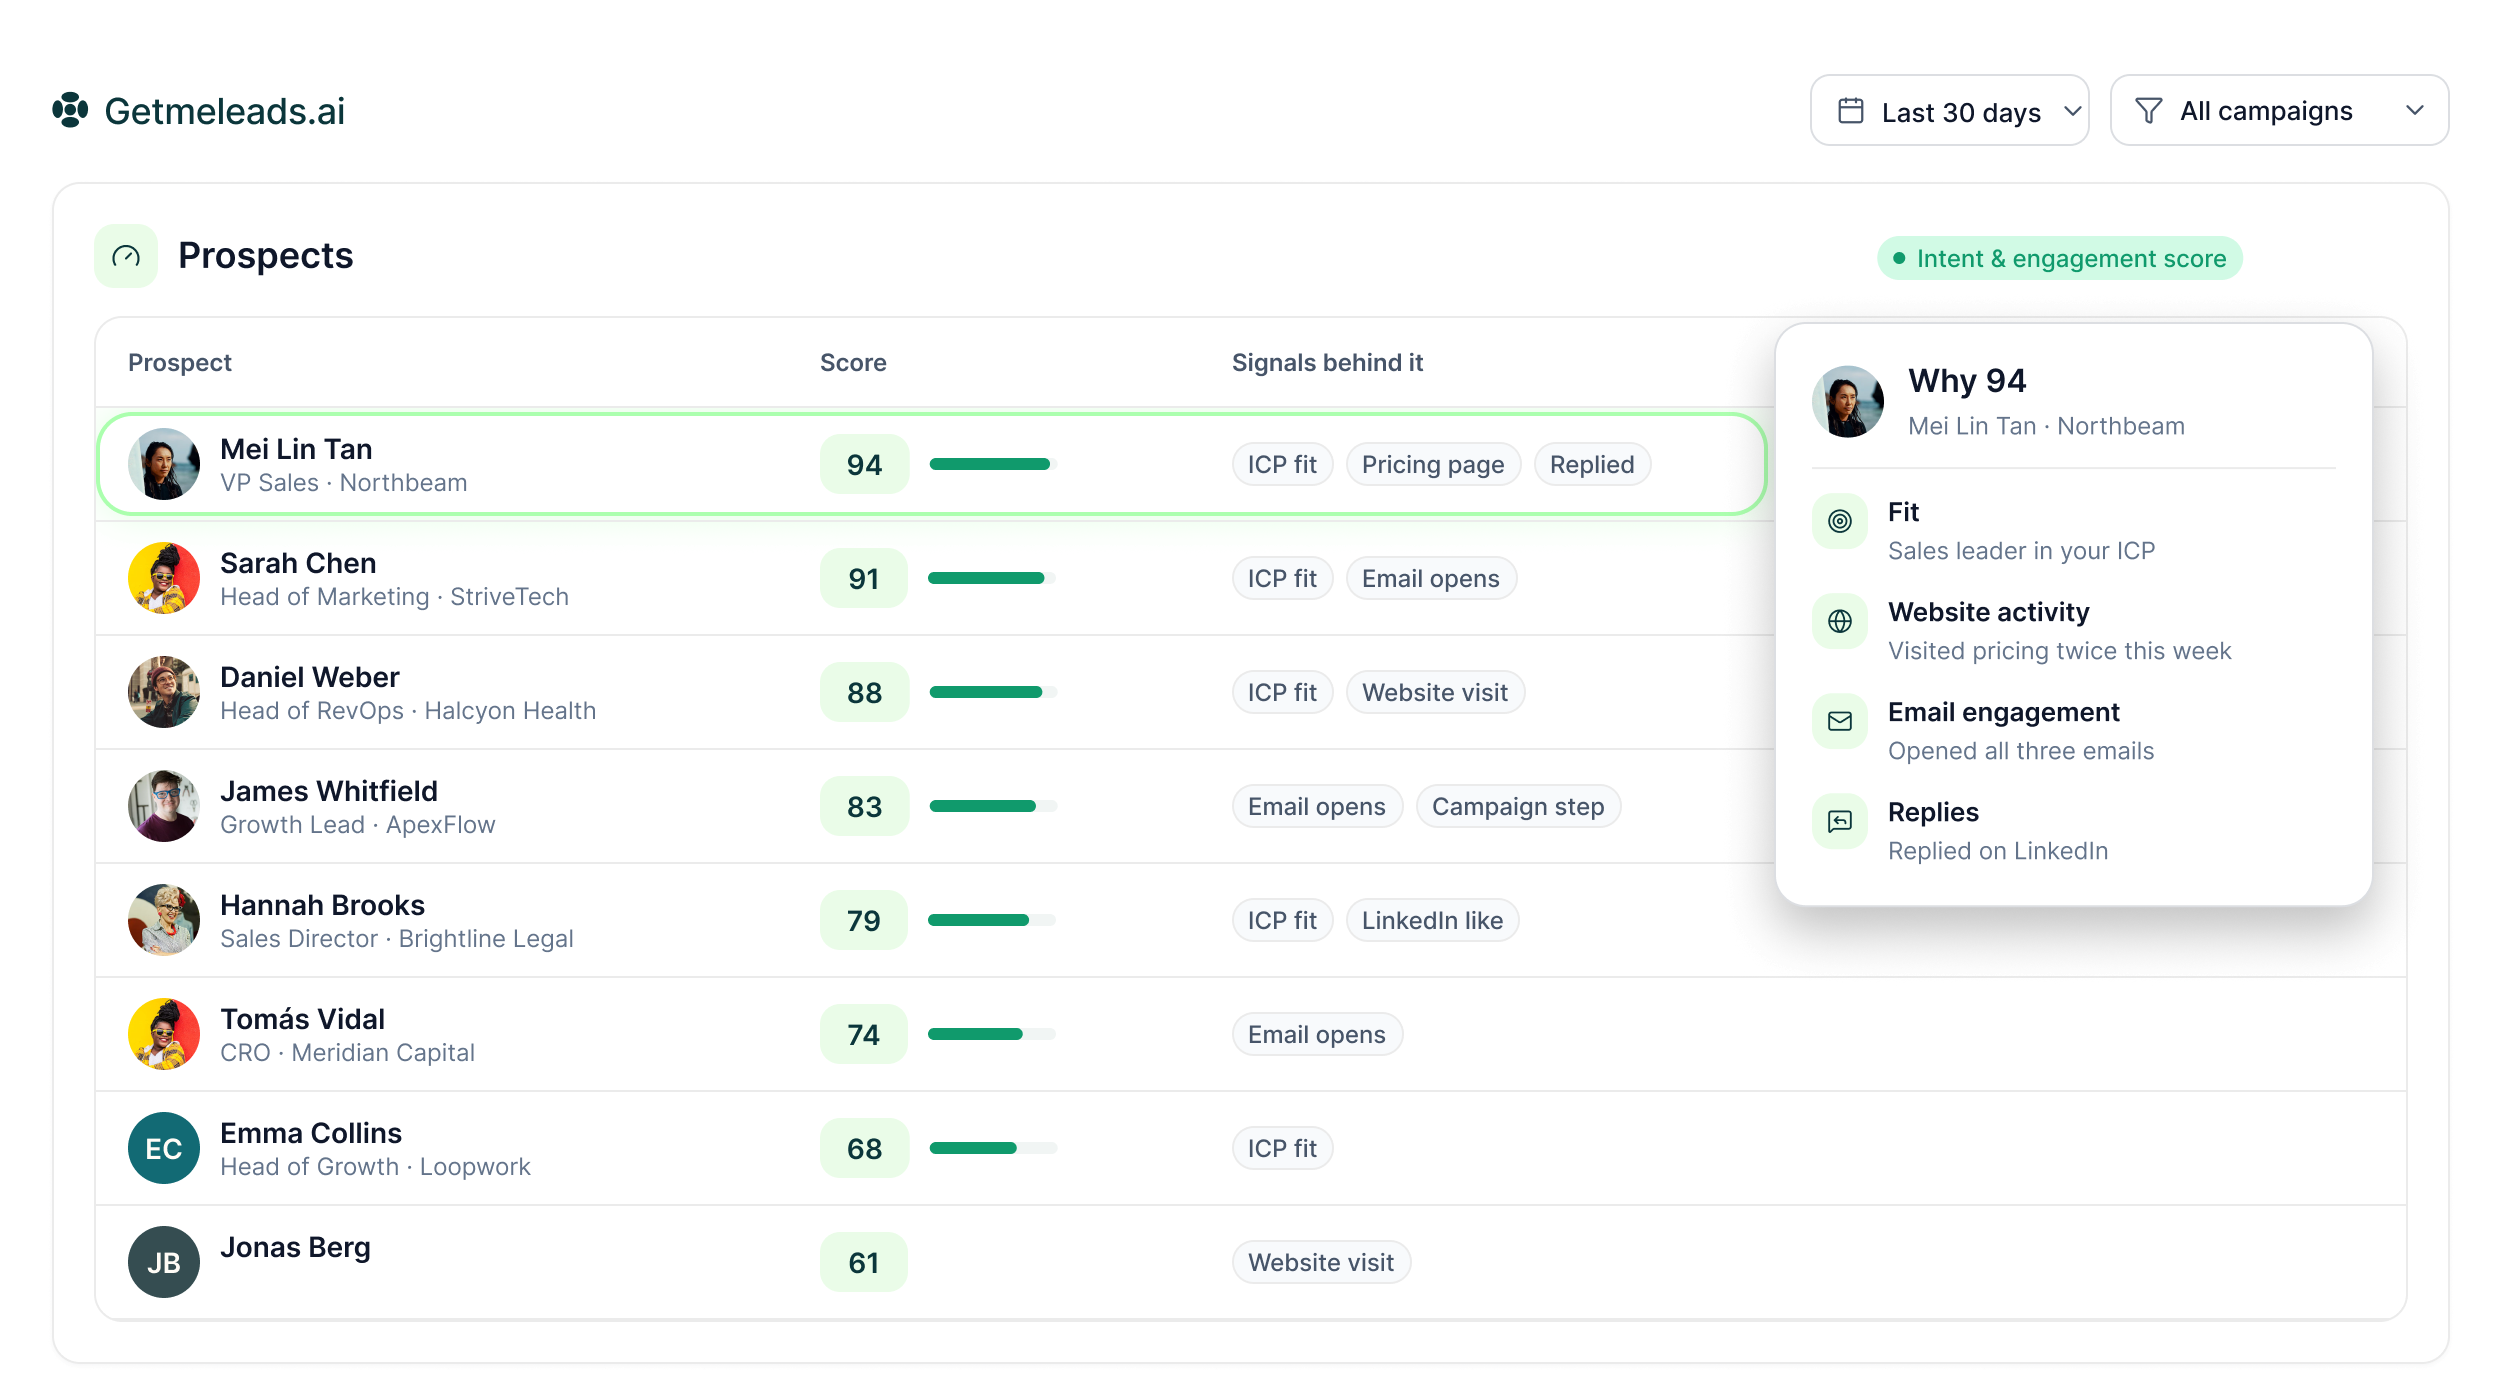2502x1386 pixels.
Task: Click the Replied signal chip
Action: coord(1592,465)
